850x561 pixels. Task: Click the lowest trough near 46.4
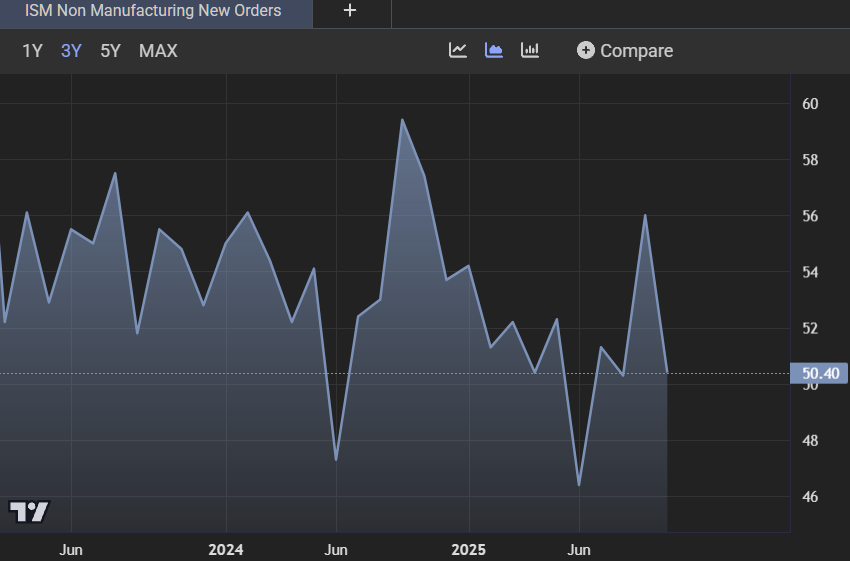579,485
